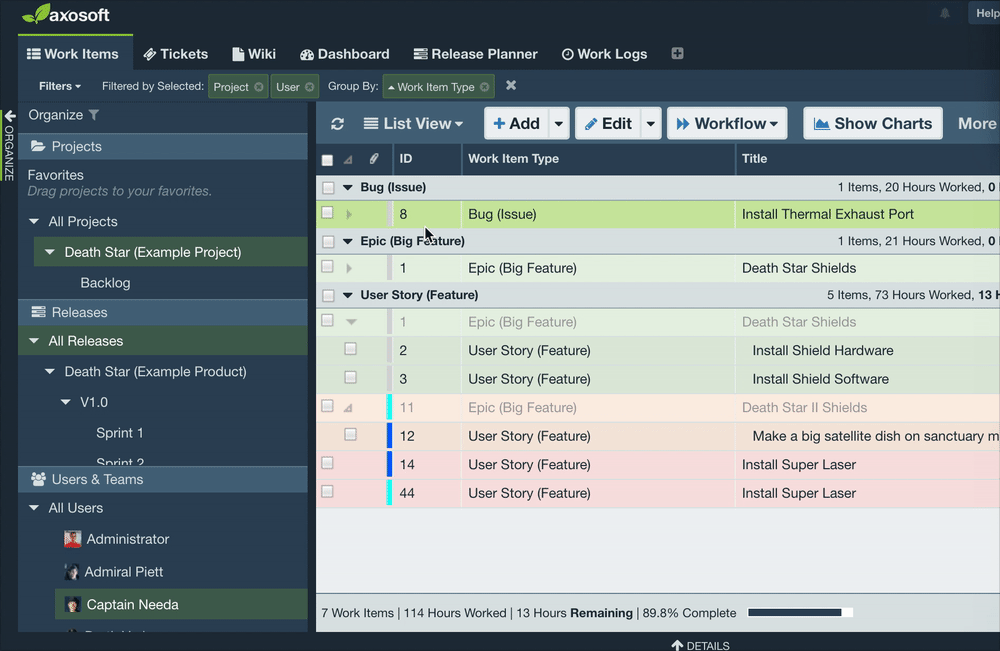The width and height of the screenshot is (1000, 651).
Task: Expand the row for item 8
Action: [349, 215]
